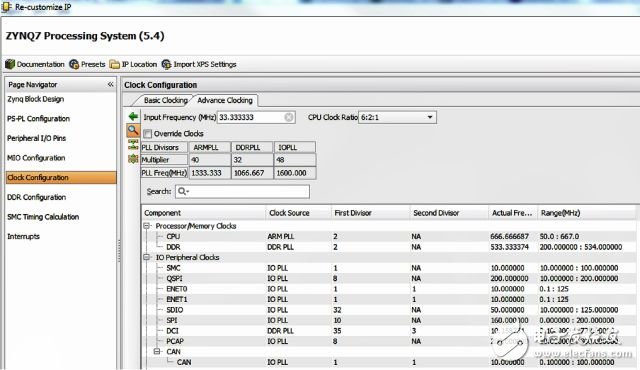
Task: Click the IP Location folder icon
Action: [x=115, y=64]
